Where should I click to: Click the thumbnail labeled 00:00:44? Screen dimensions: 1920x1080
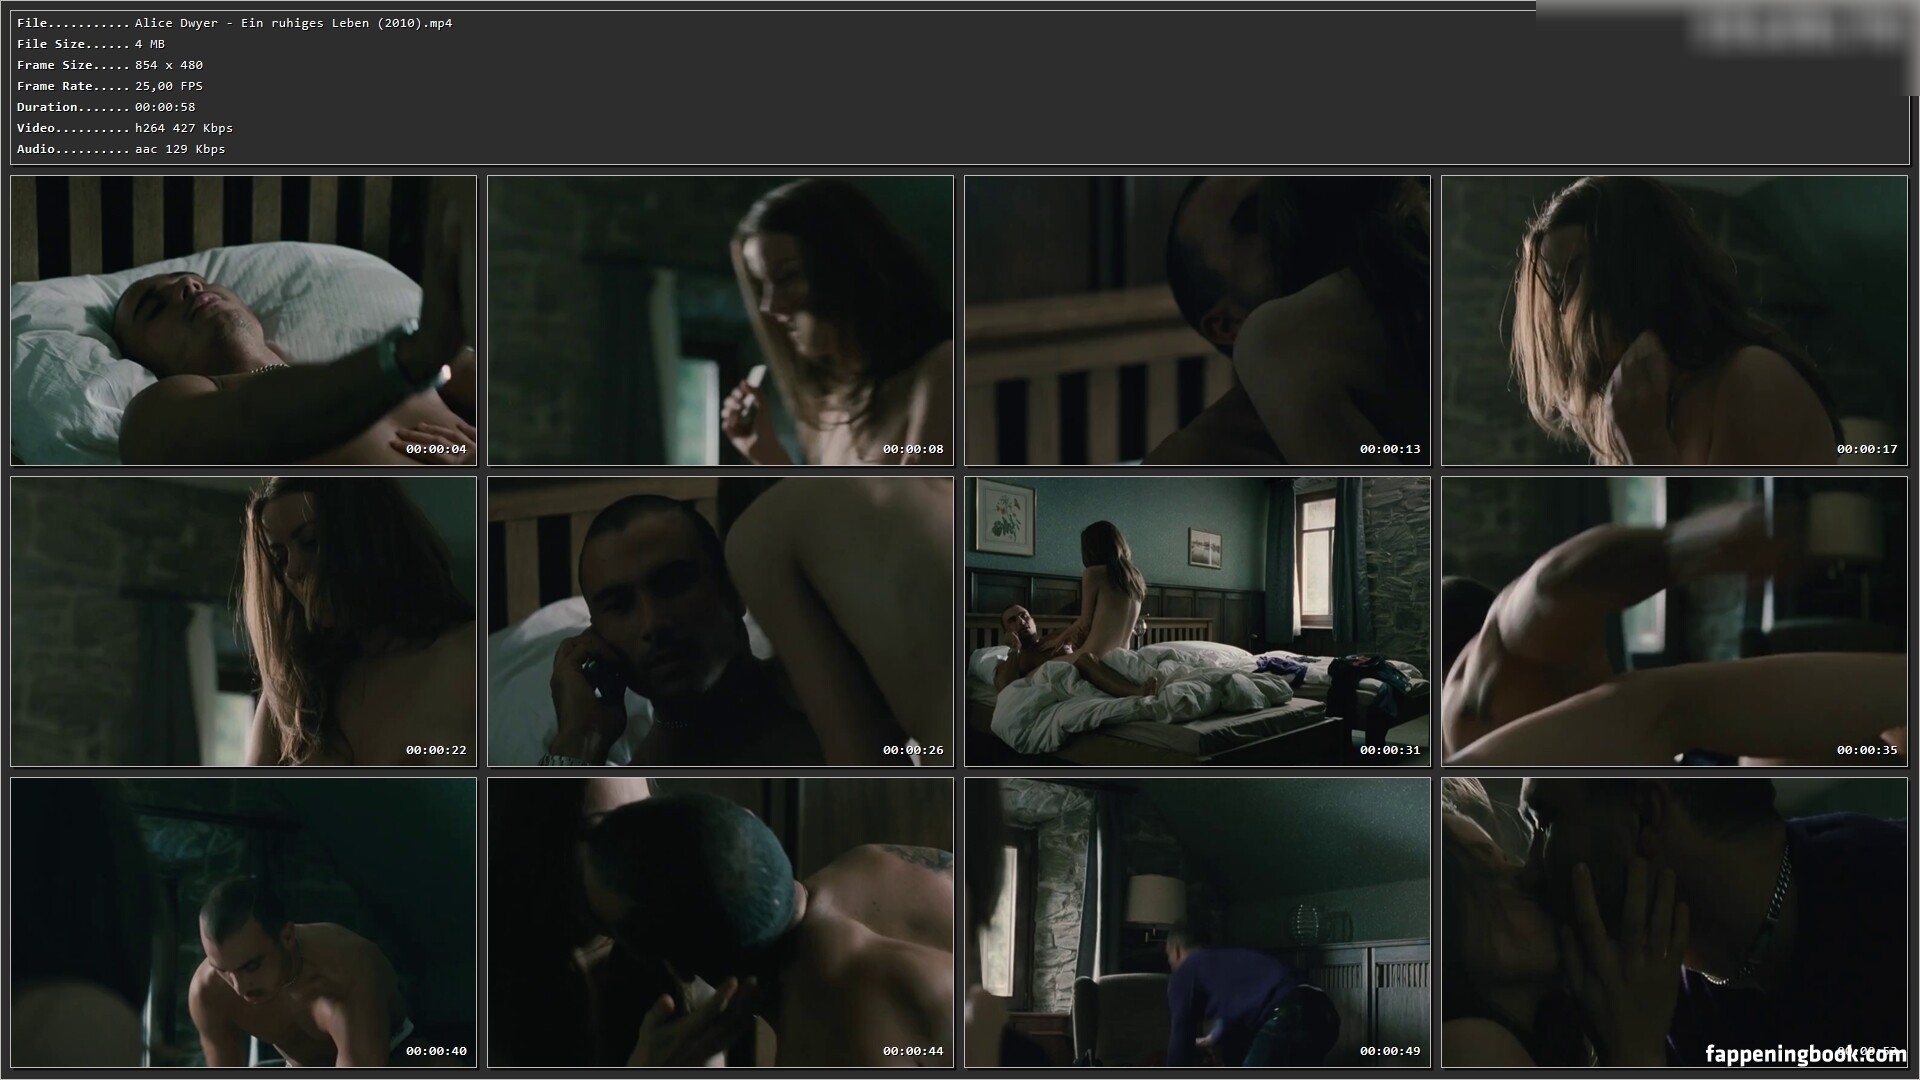tap(720, 922)
